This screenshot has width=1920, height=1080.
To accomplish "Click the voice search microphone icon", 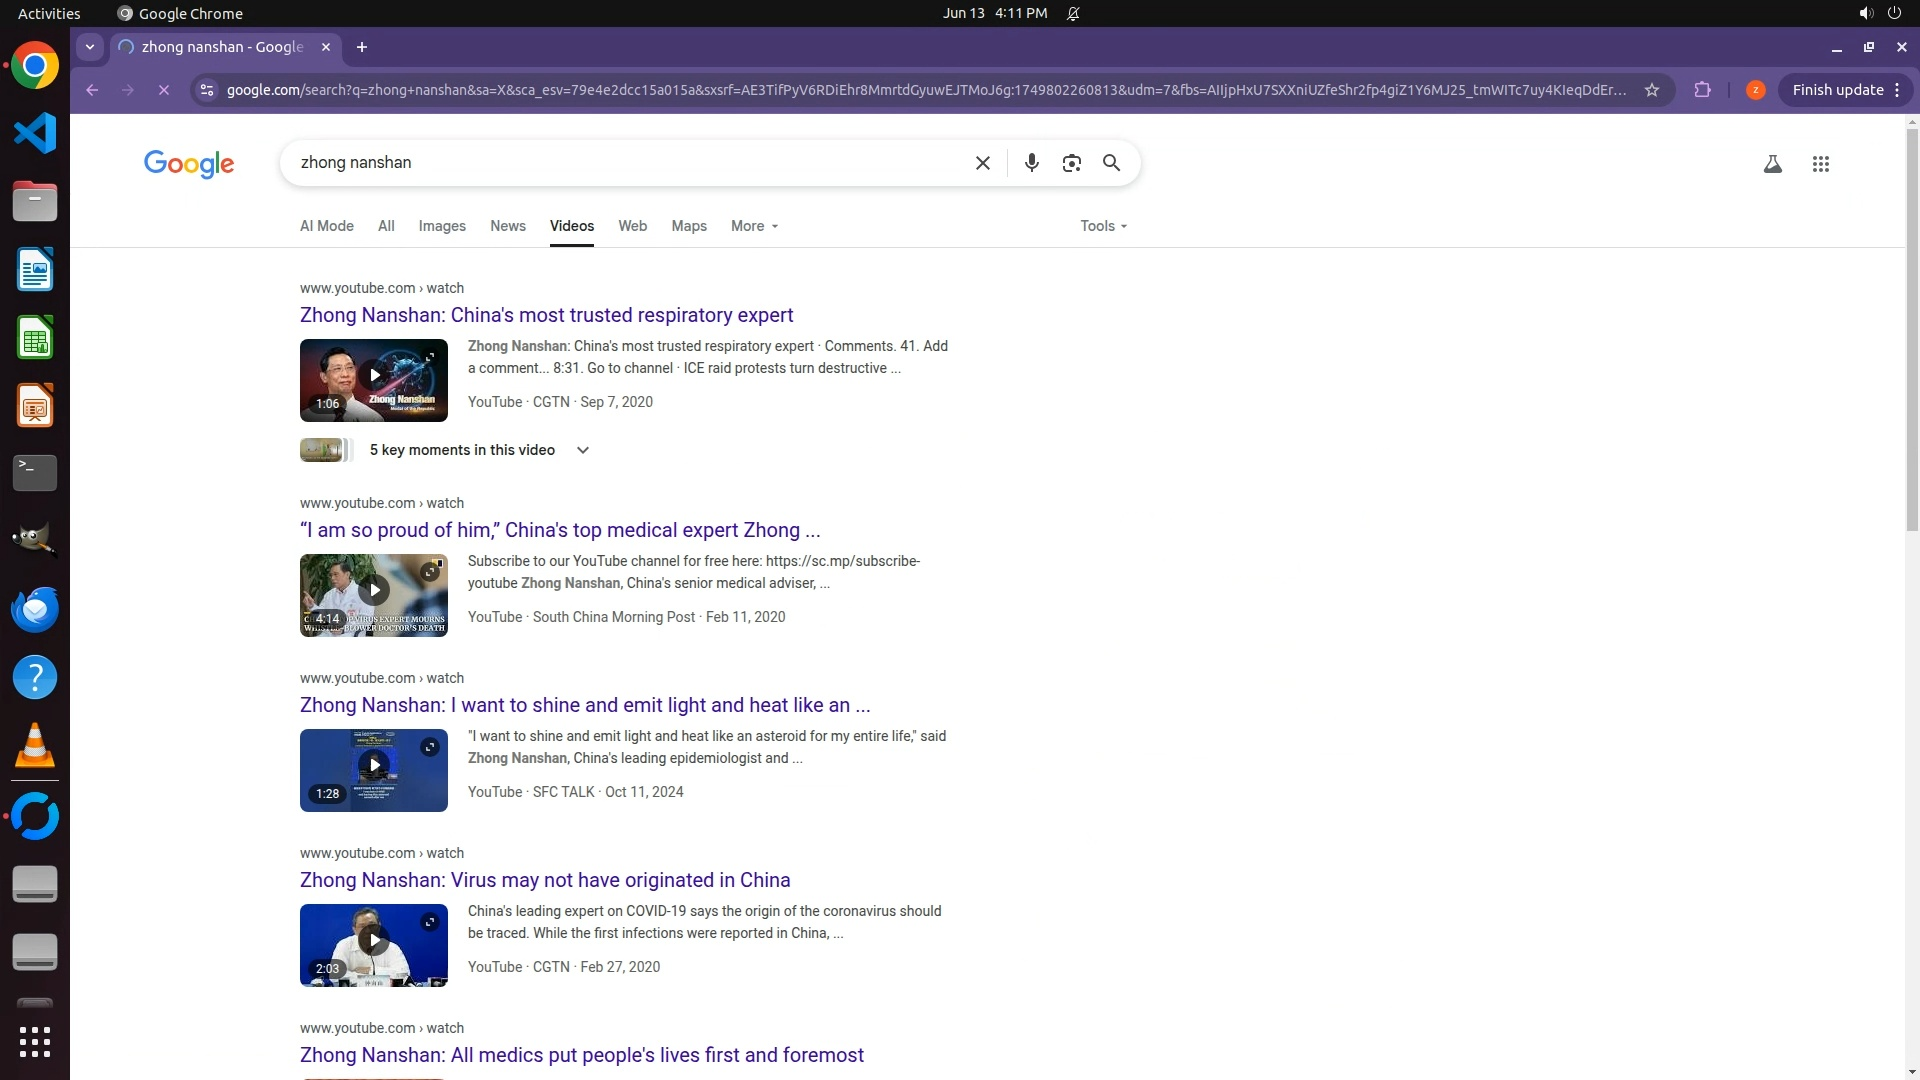I will click(x=1031, y=163).
